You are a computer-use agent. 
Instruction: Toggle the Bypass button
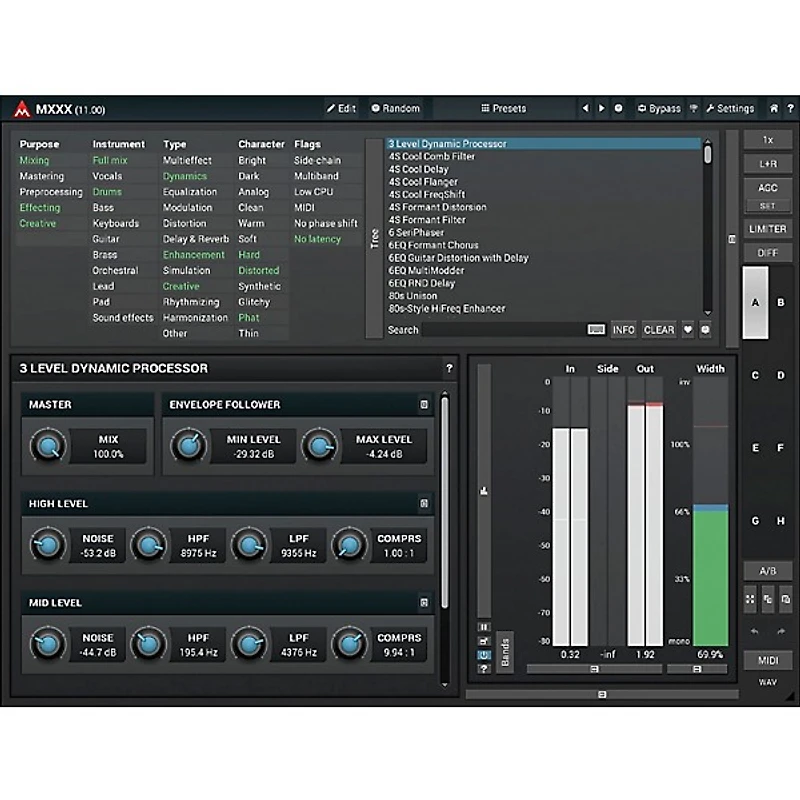point(658,108)
